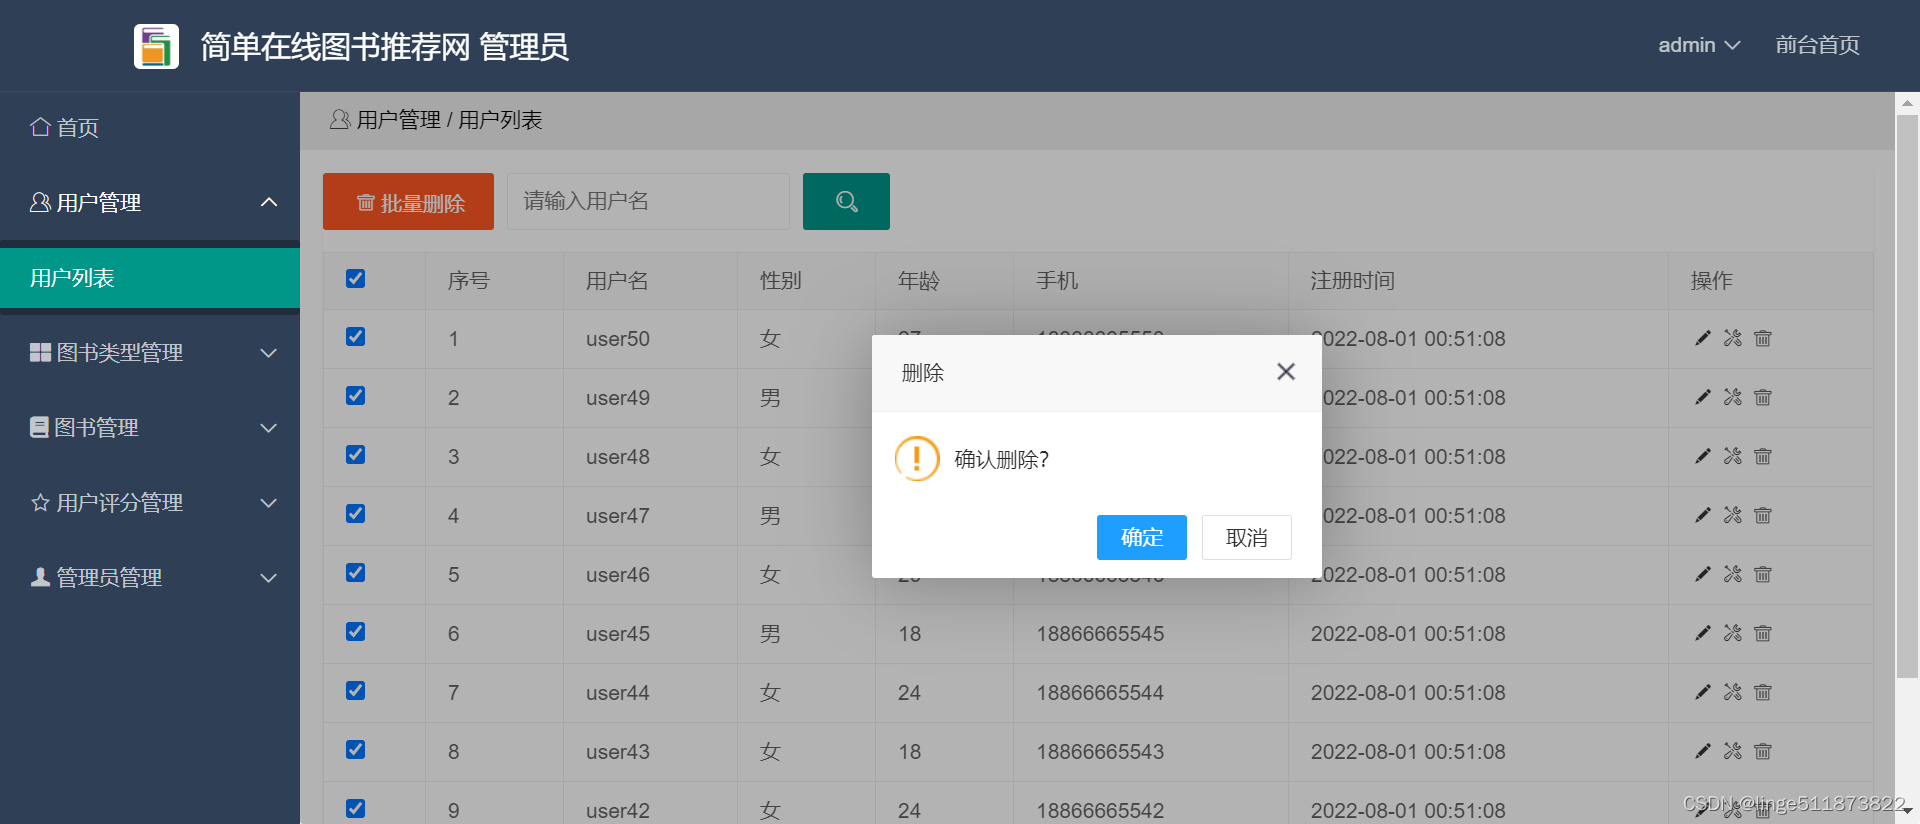Click the phone number 18866665545

(x=1100, y=633)
